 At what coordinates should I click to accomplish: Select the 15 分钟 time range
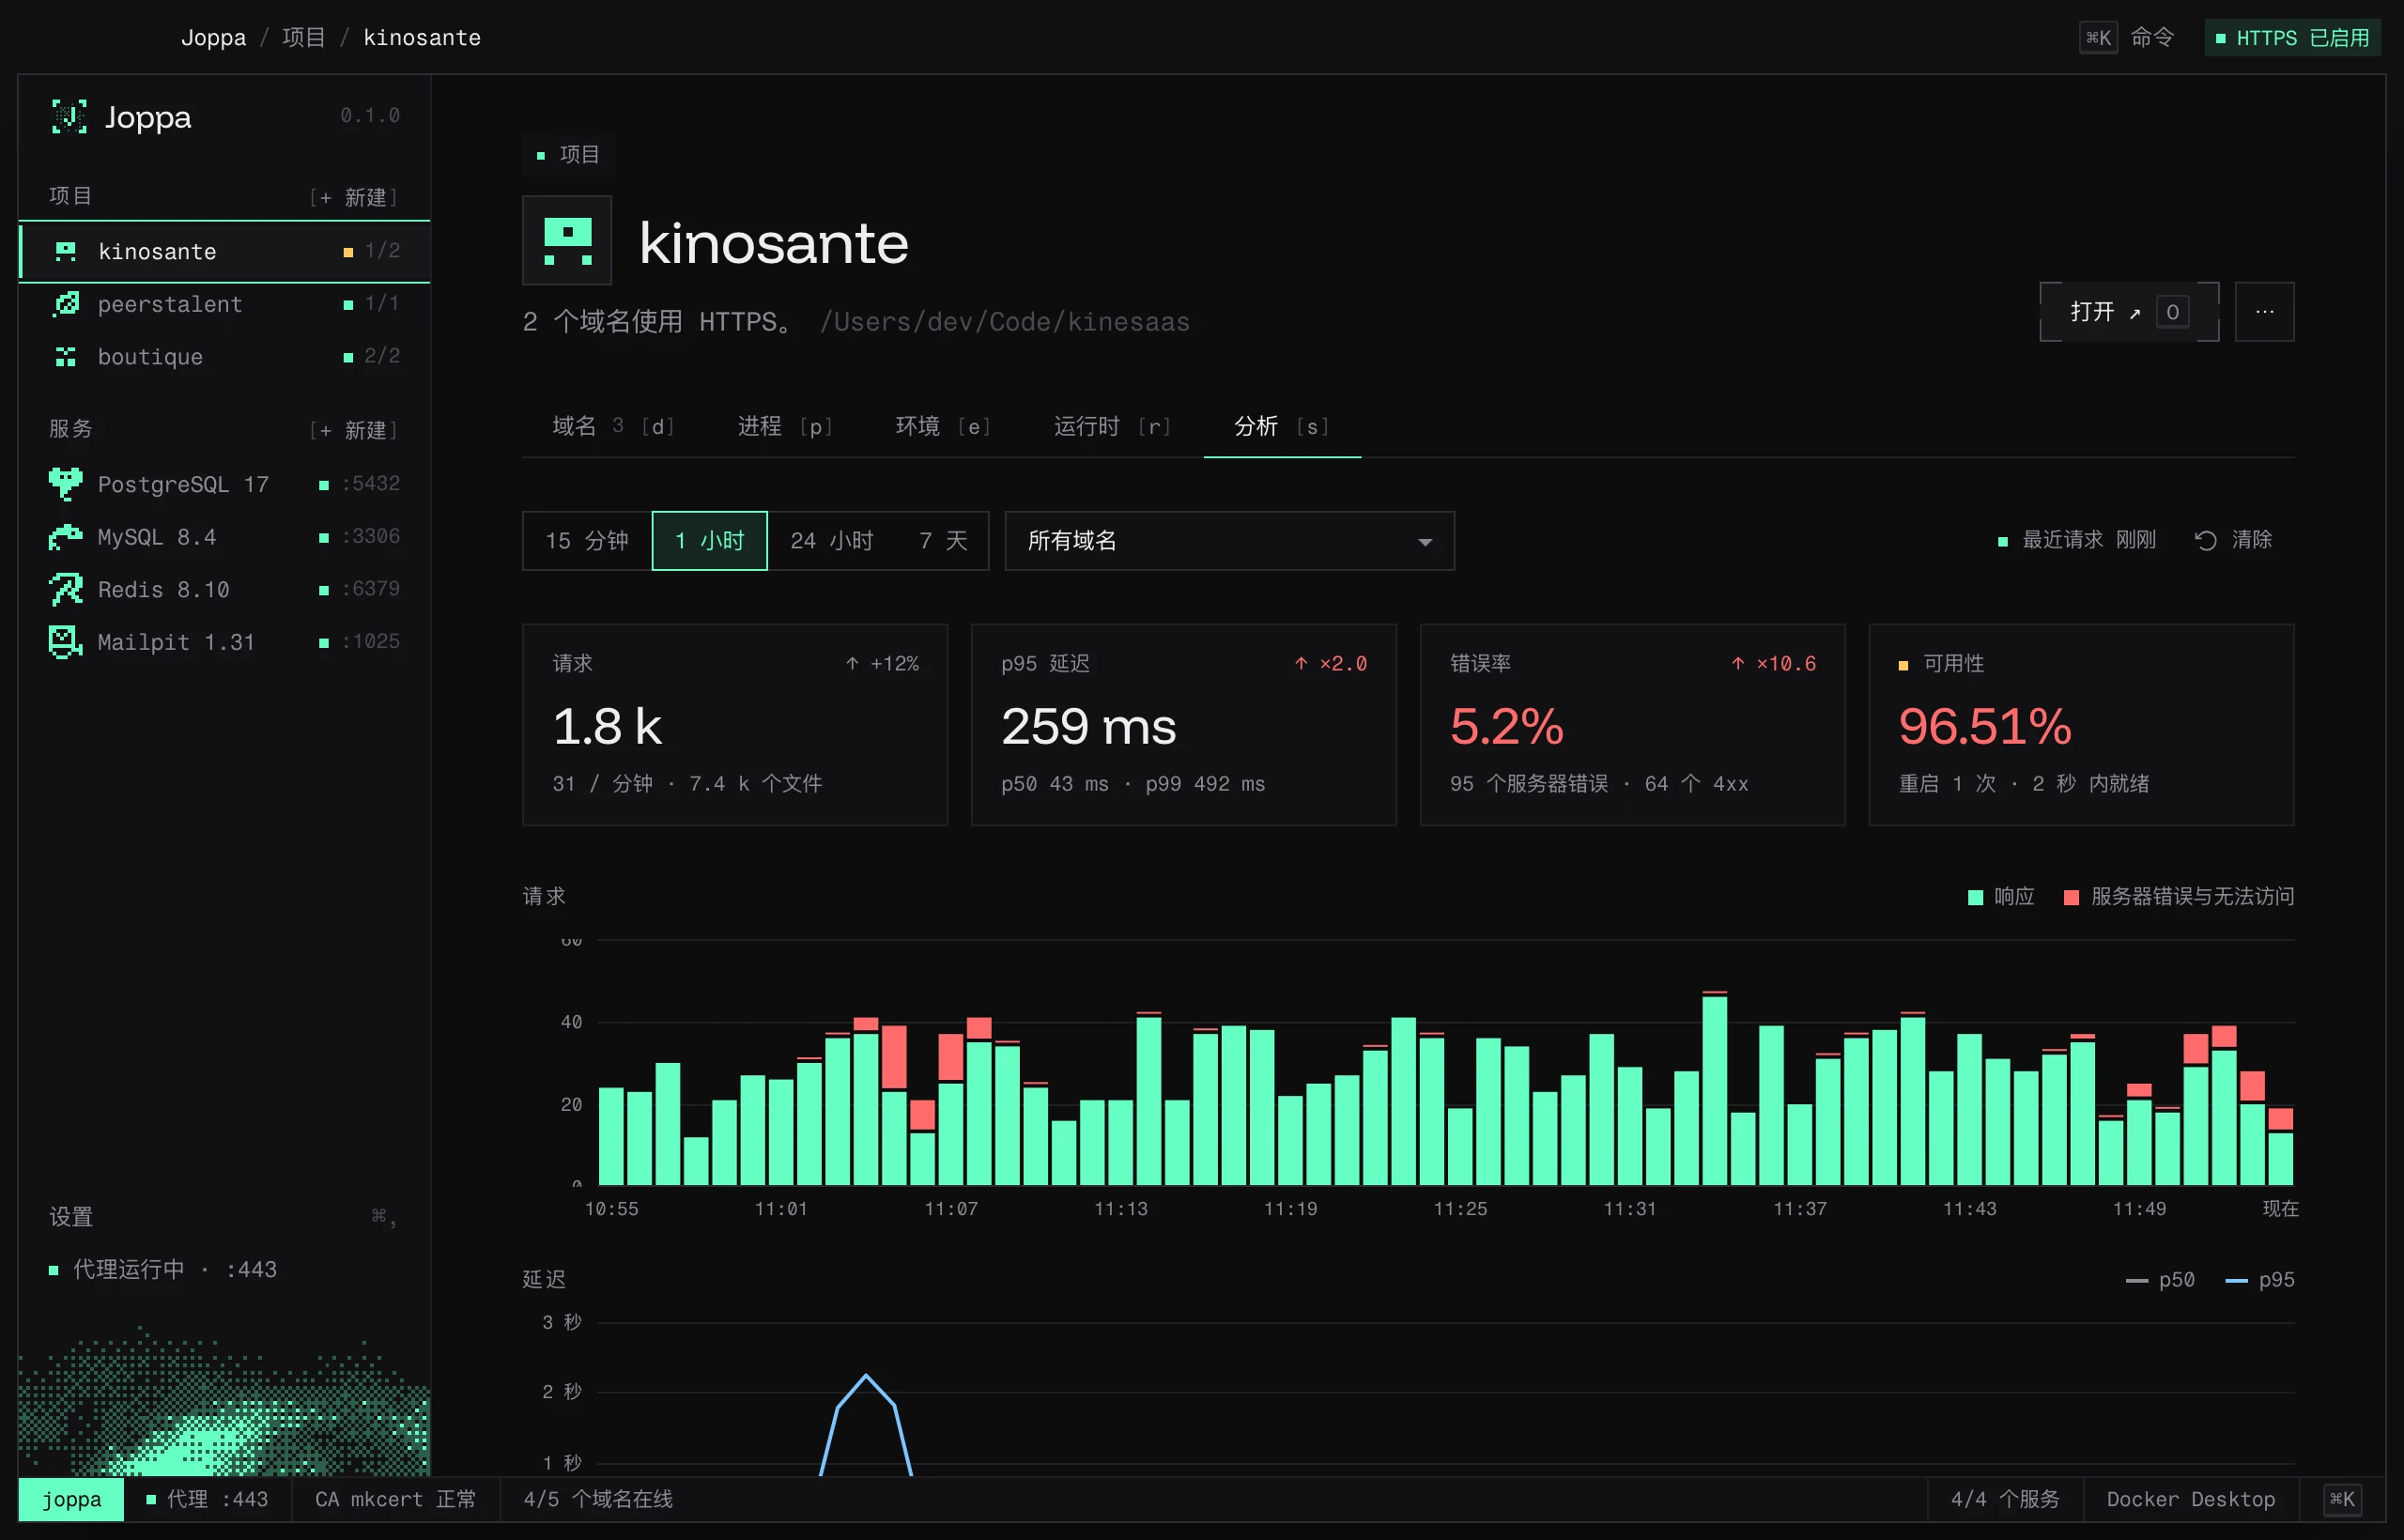click(587, 541)
